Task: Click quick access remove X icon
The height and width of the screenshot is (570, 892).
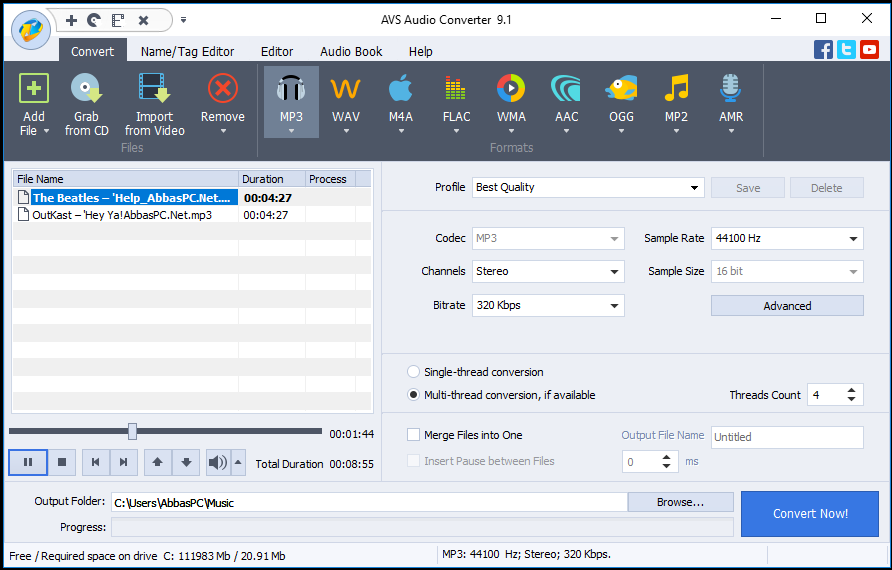Action: tap(143, 20)
